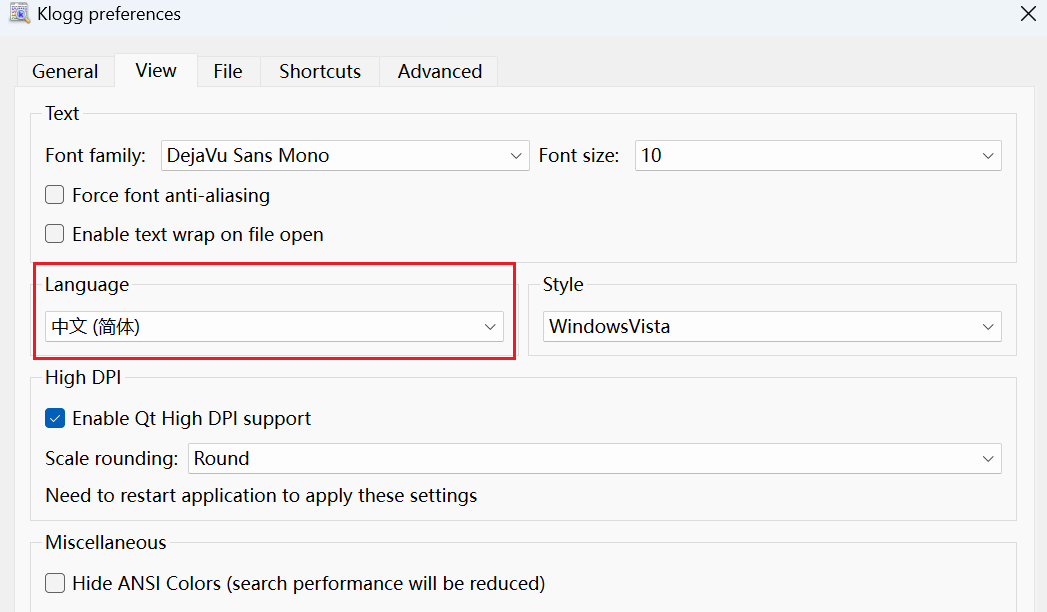Disable Qt High DPI support checkbox
Screen dimensions: 1047x612
[55, 418]
